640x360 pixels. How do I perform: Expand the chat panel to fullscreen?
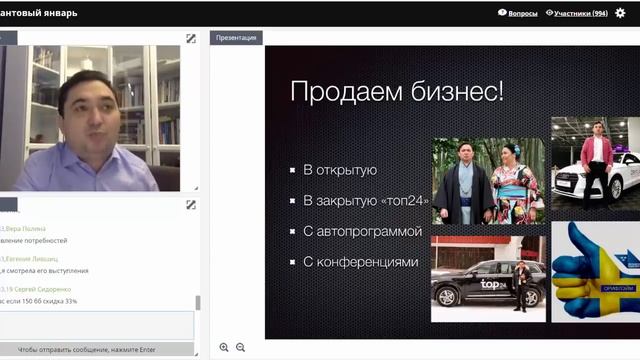click(191, 204)
